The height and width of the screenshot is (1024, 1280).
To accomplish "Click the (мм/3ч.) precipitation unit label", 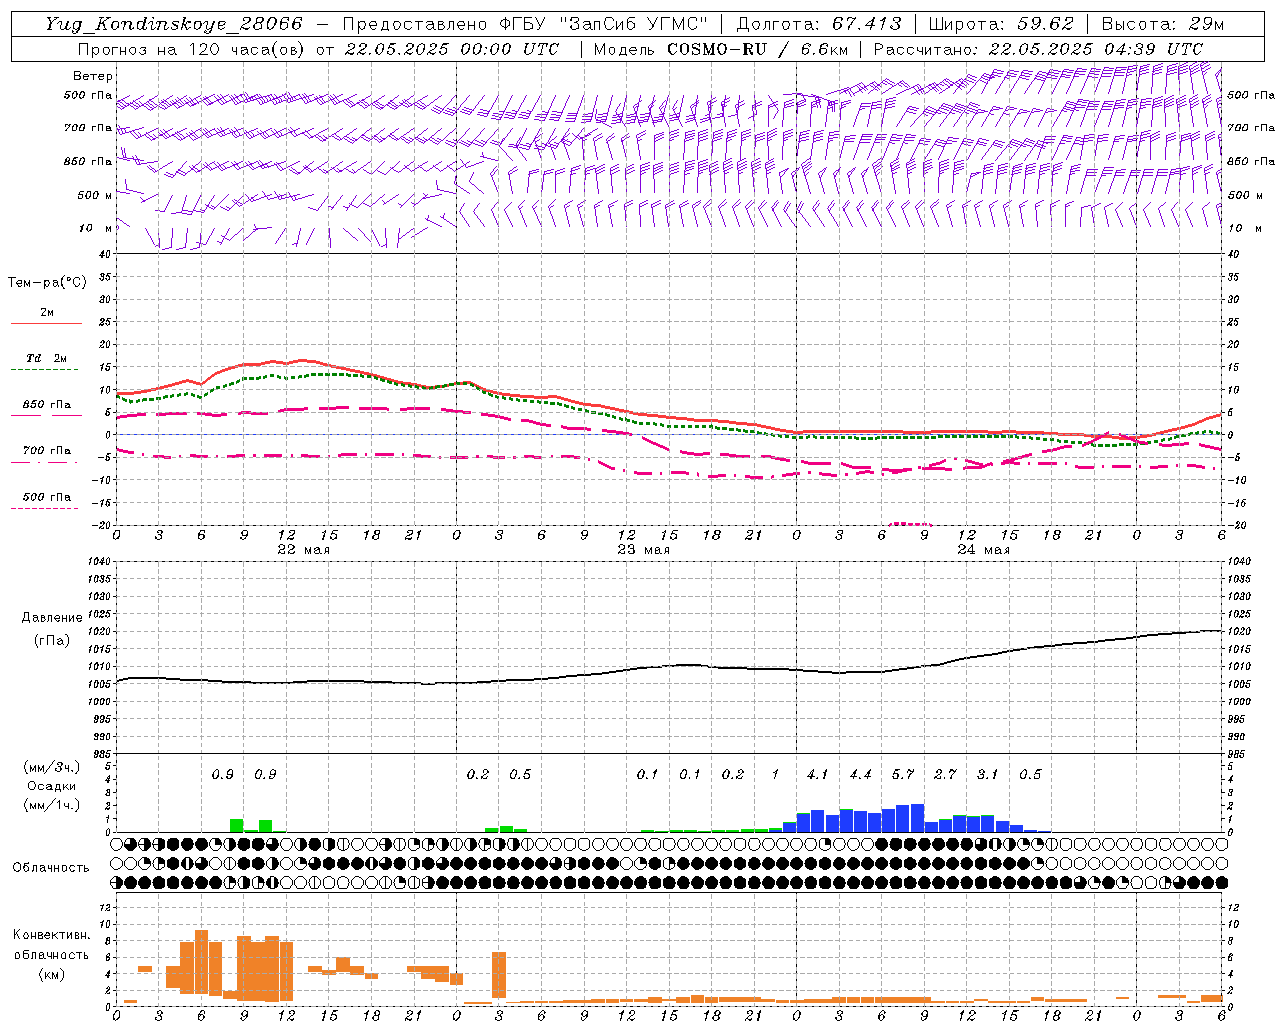I will point(52,767).
